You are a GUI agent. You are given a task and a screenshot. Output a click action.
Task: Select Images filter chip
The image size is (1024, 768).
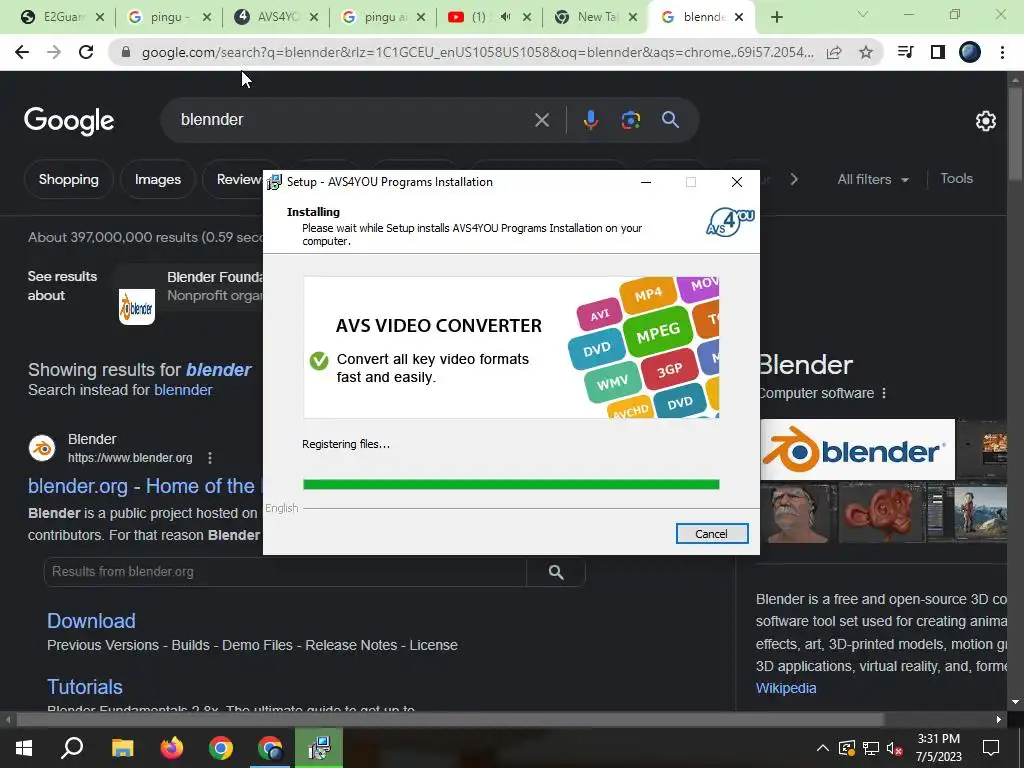157,180
